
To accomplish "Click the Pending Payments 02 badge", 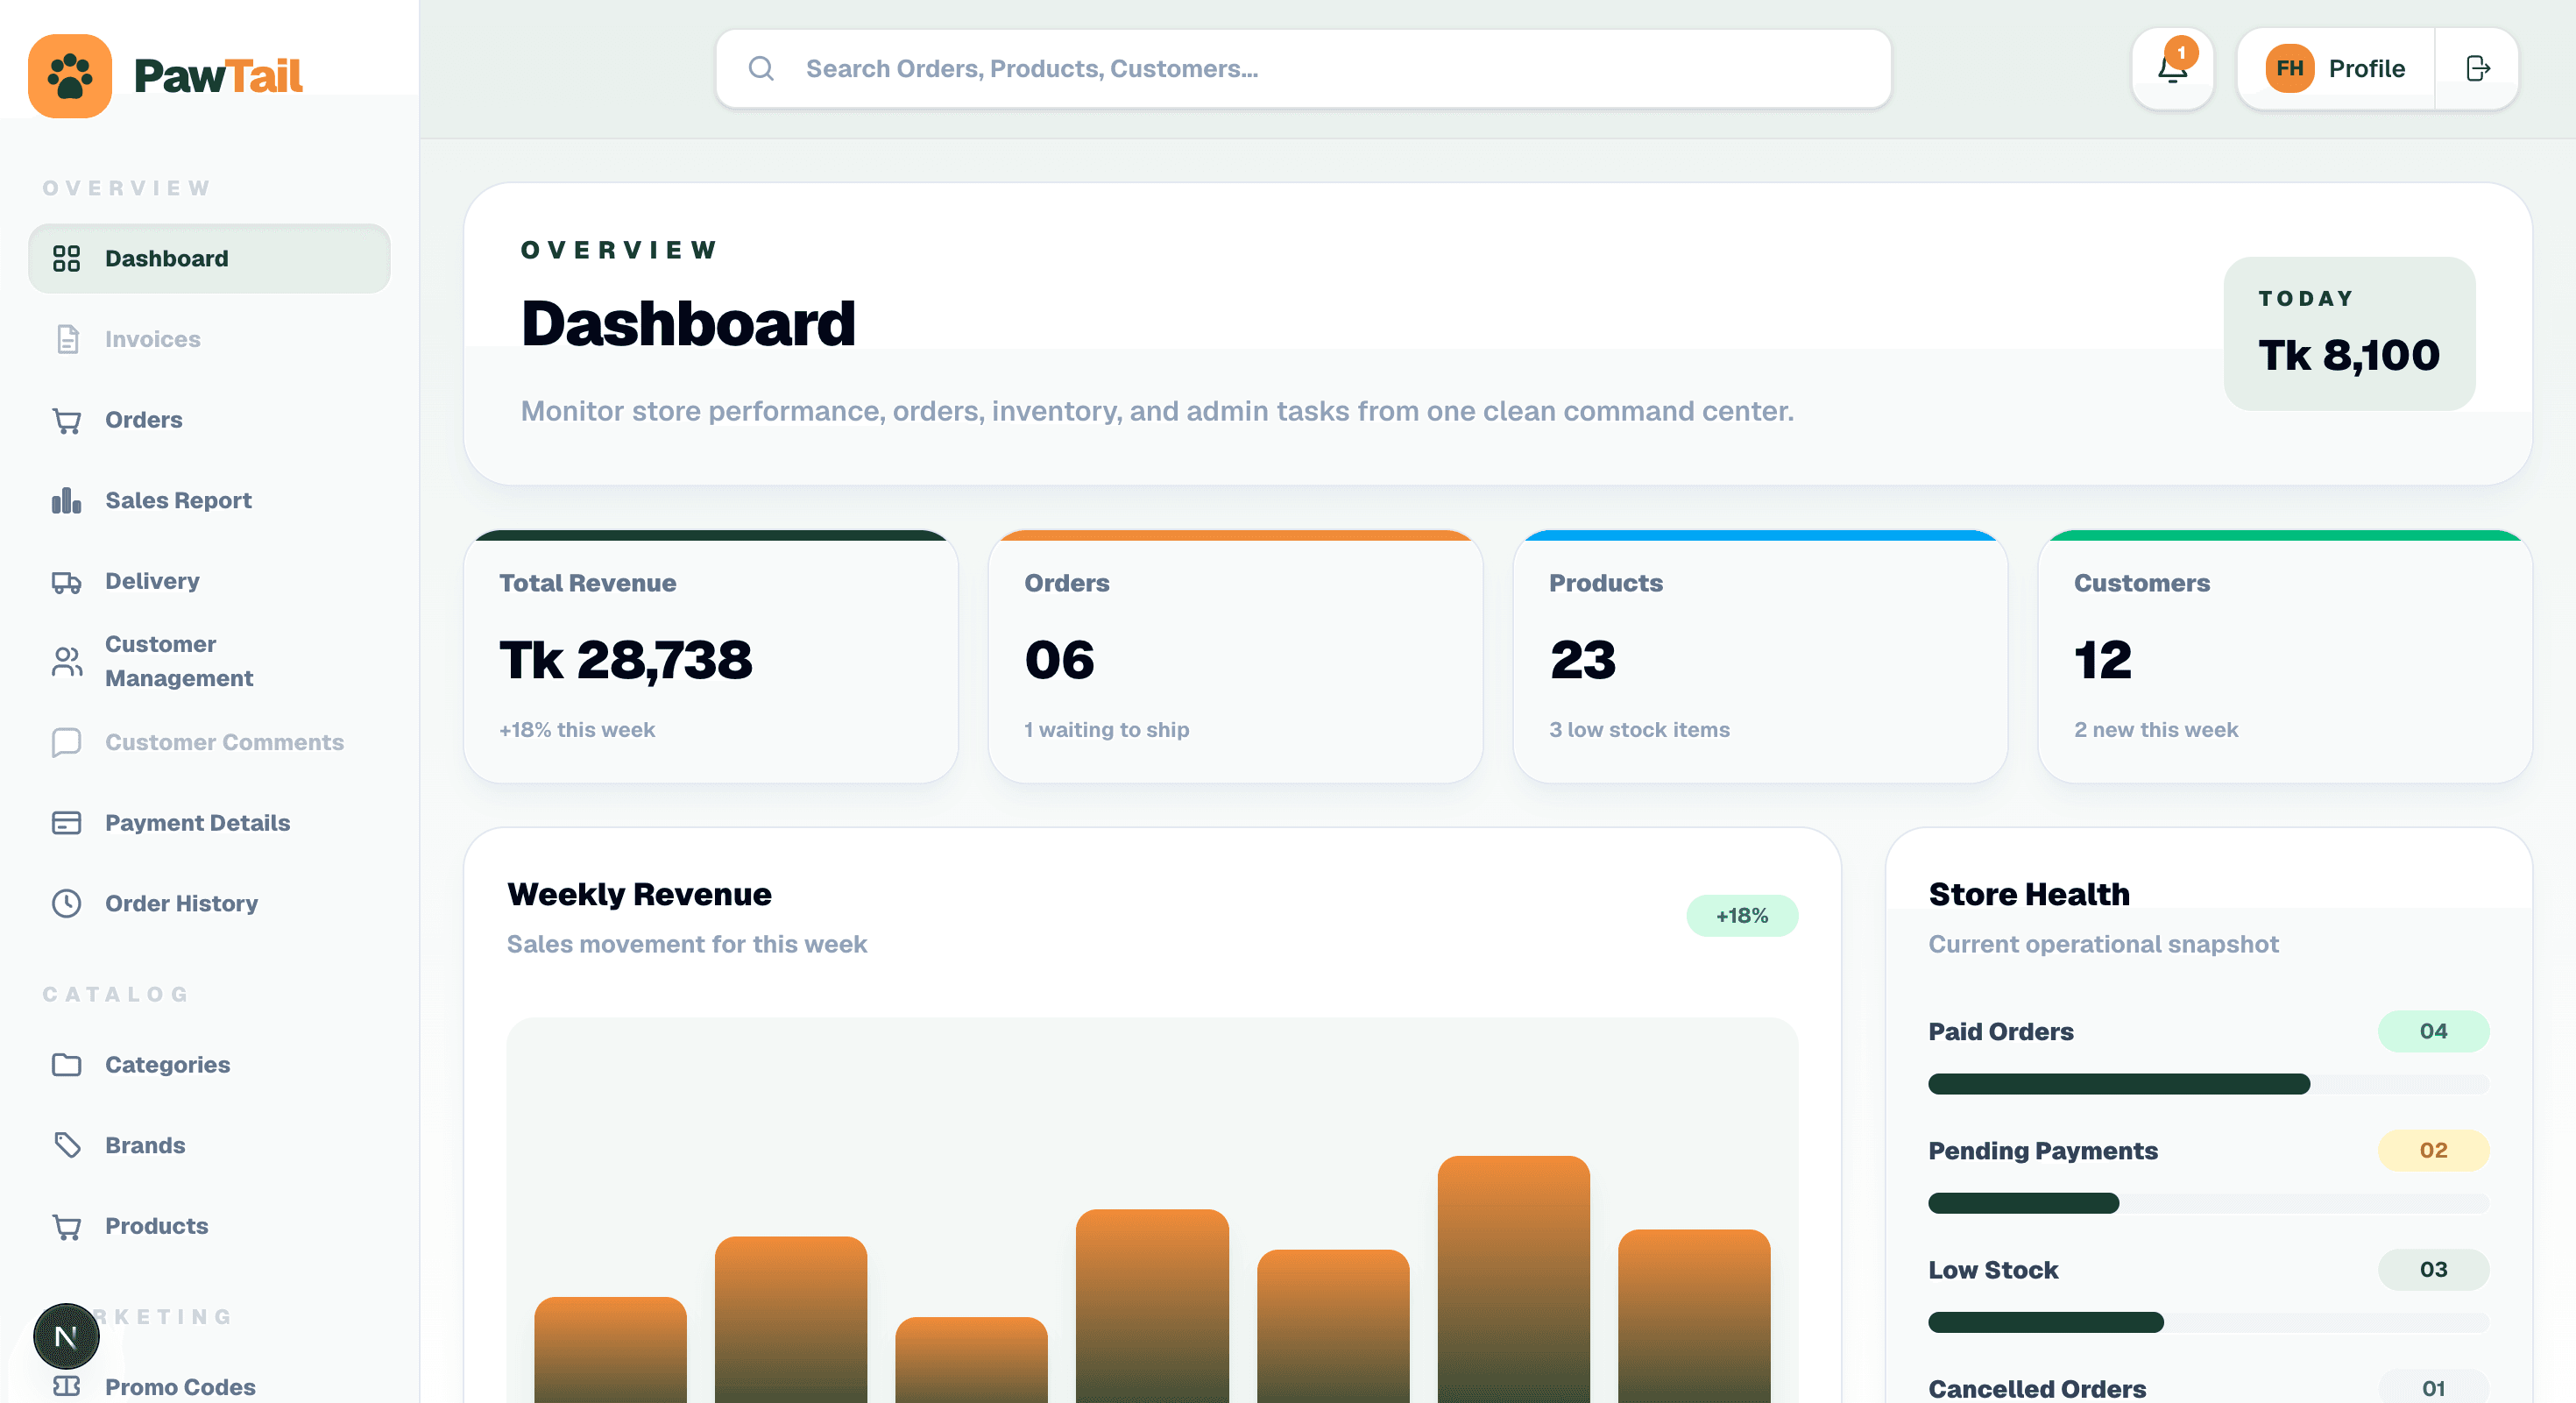I will tap(2433, 1151).
